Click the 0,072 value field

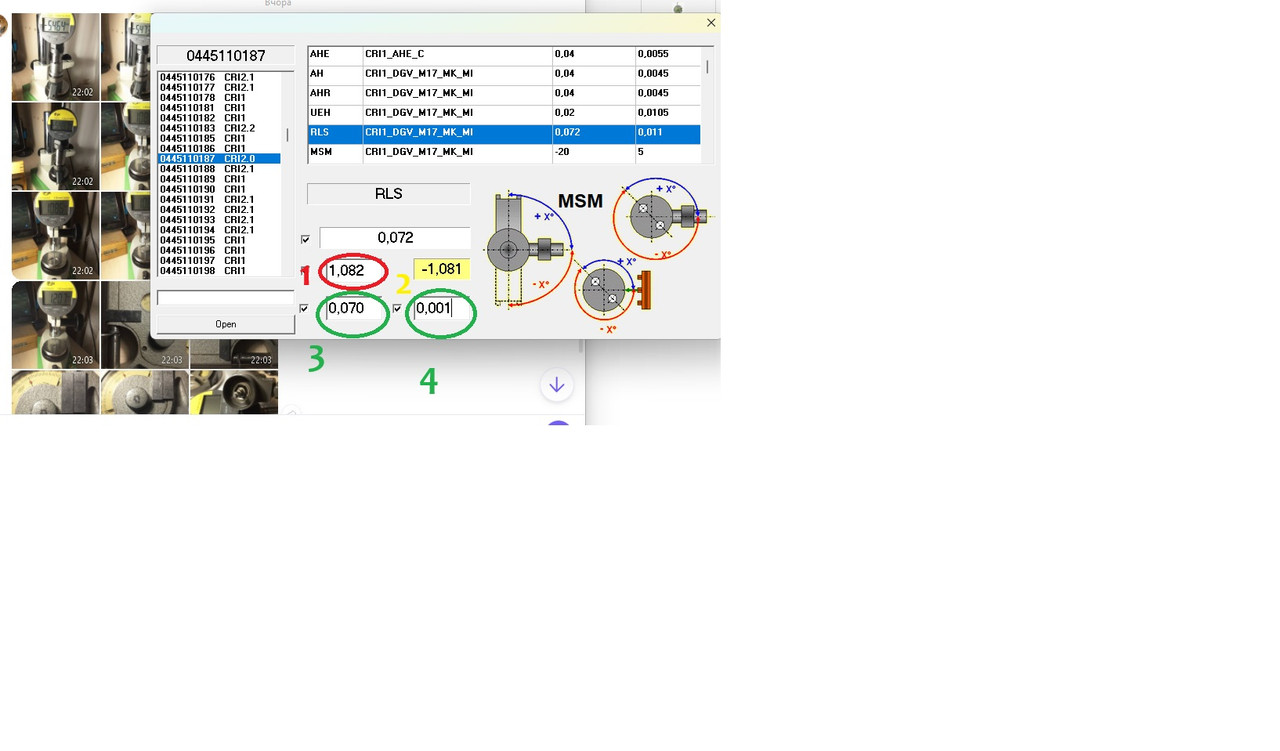(x=395, y=238)
